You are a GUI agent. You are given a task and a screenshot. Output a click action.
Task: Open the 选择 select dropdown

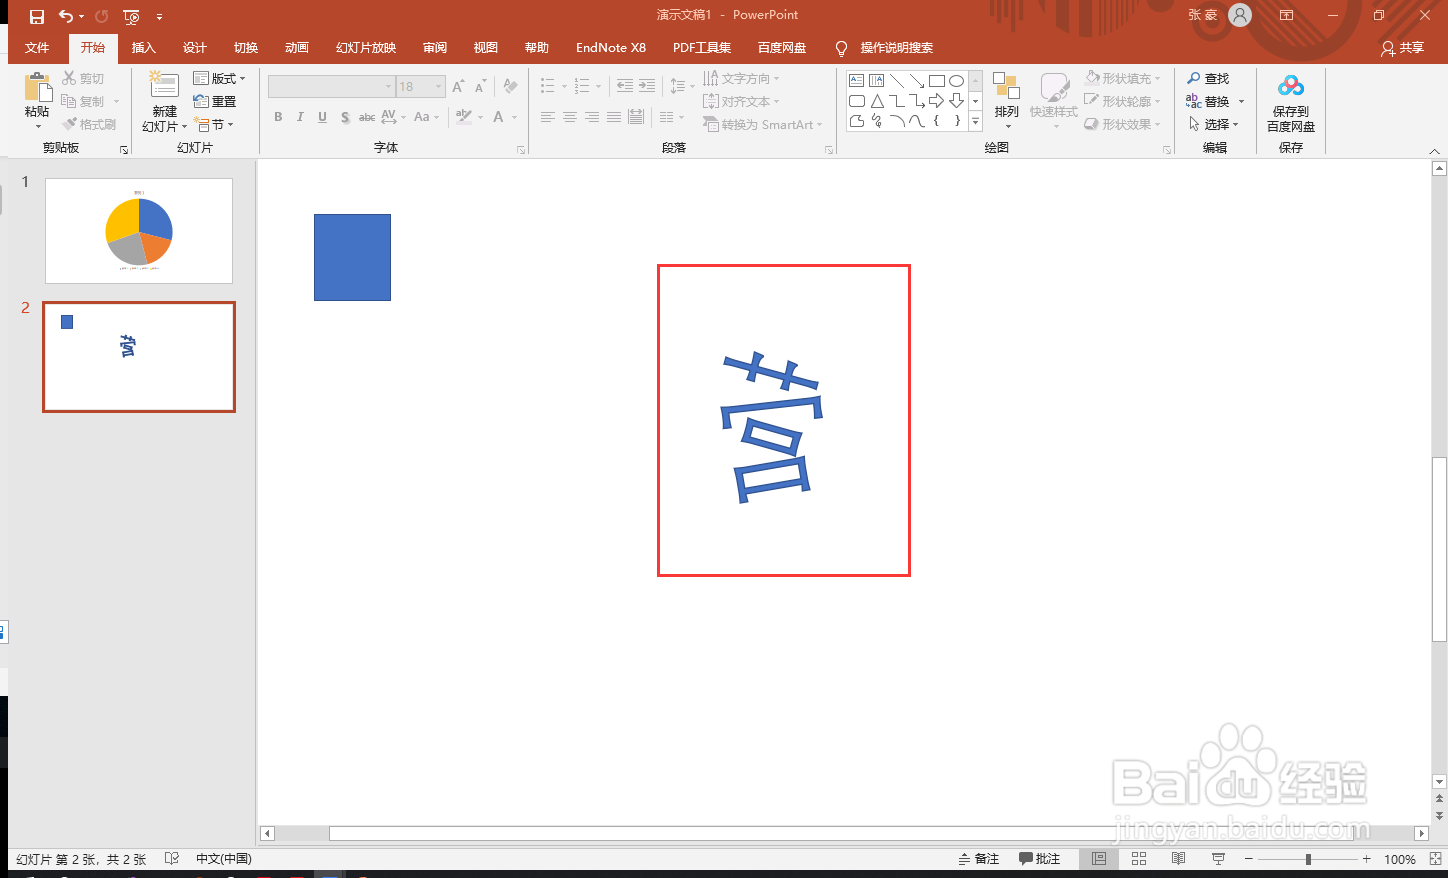point(1214,124)
